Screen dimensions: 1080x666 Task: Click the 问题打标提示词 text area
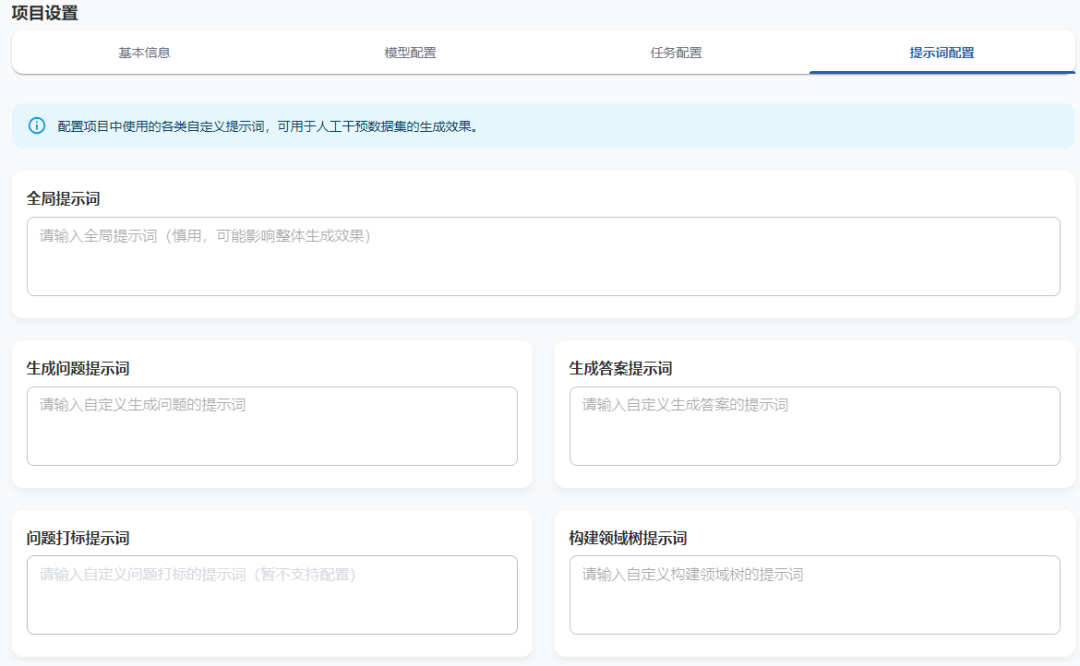pyautogui.click(x=272, y=595)
